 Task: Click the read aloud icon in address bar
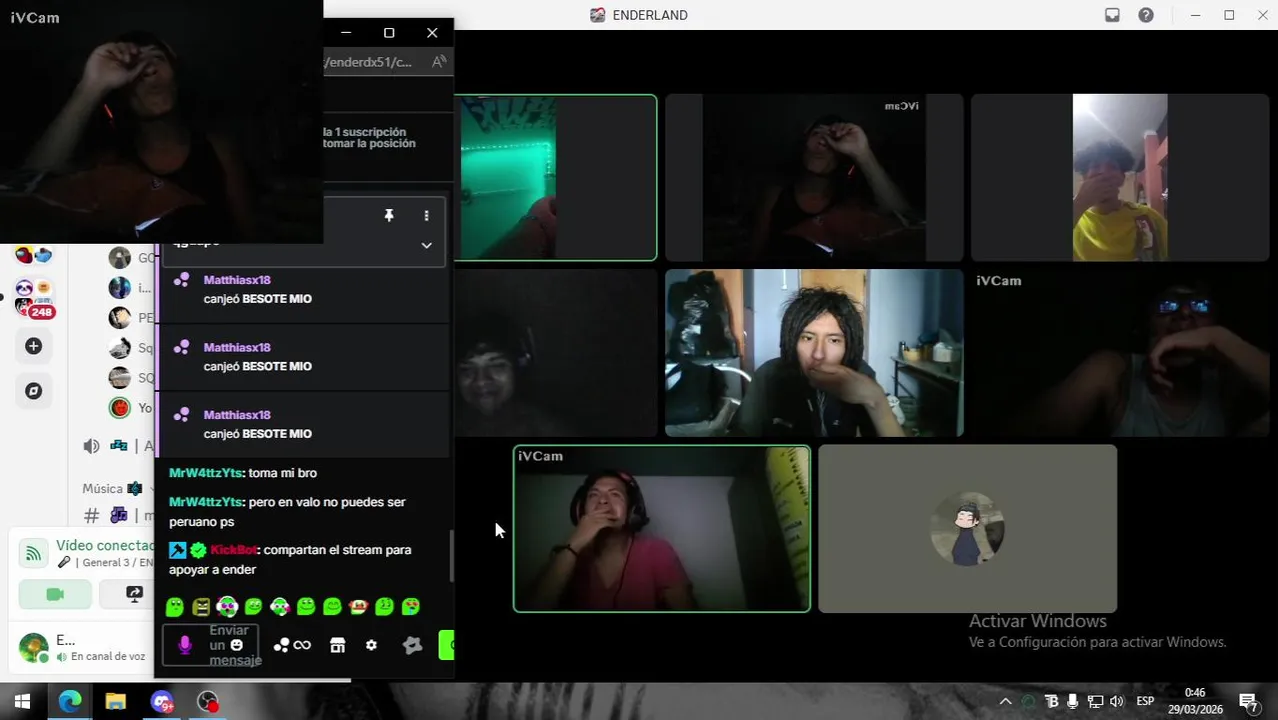point(438,62)
